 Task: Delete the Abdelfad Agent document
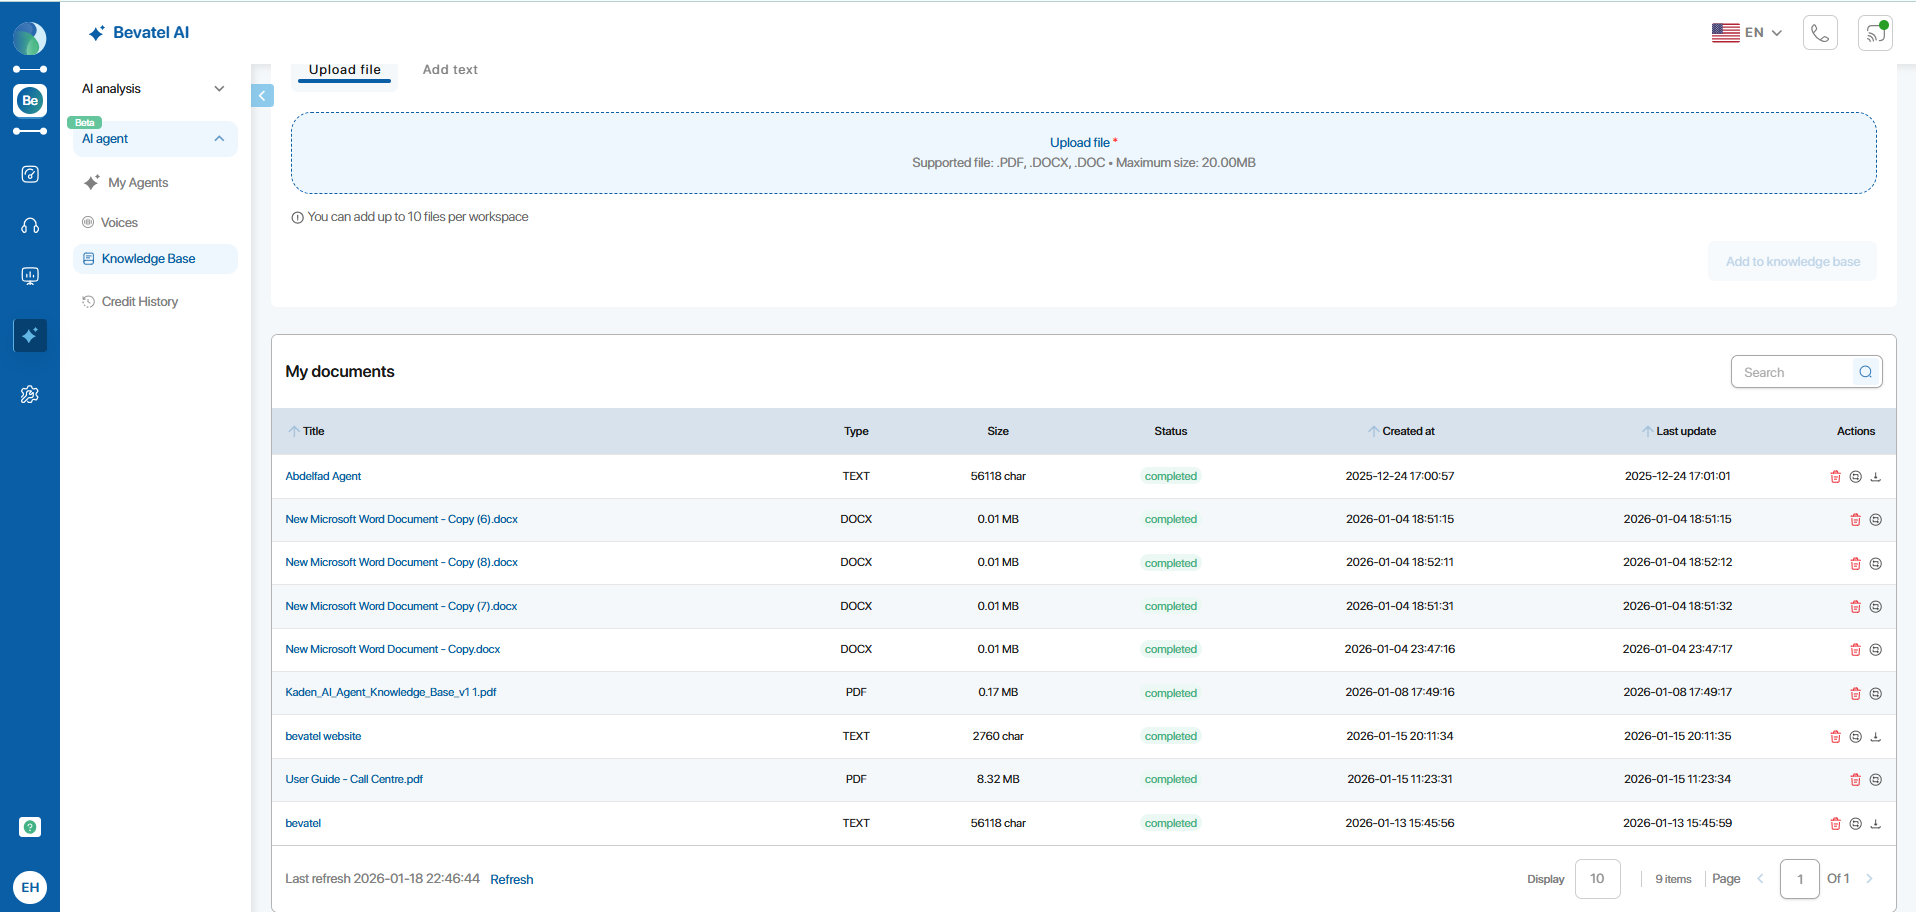click(1835, 477)
